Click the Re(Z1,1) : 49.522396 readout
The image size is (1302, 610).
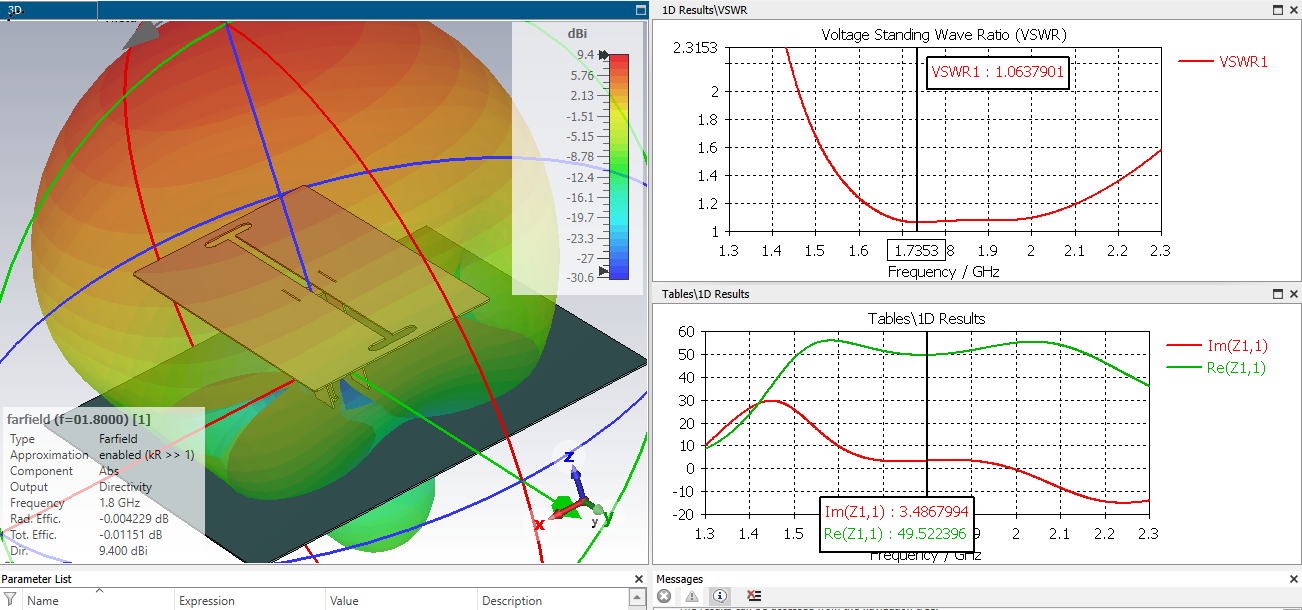(895, 534)
